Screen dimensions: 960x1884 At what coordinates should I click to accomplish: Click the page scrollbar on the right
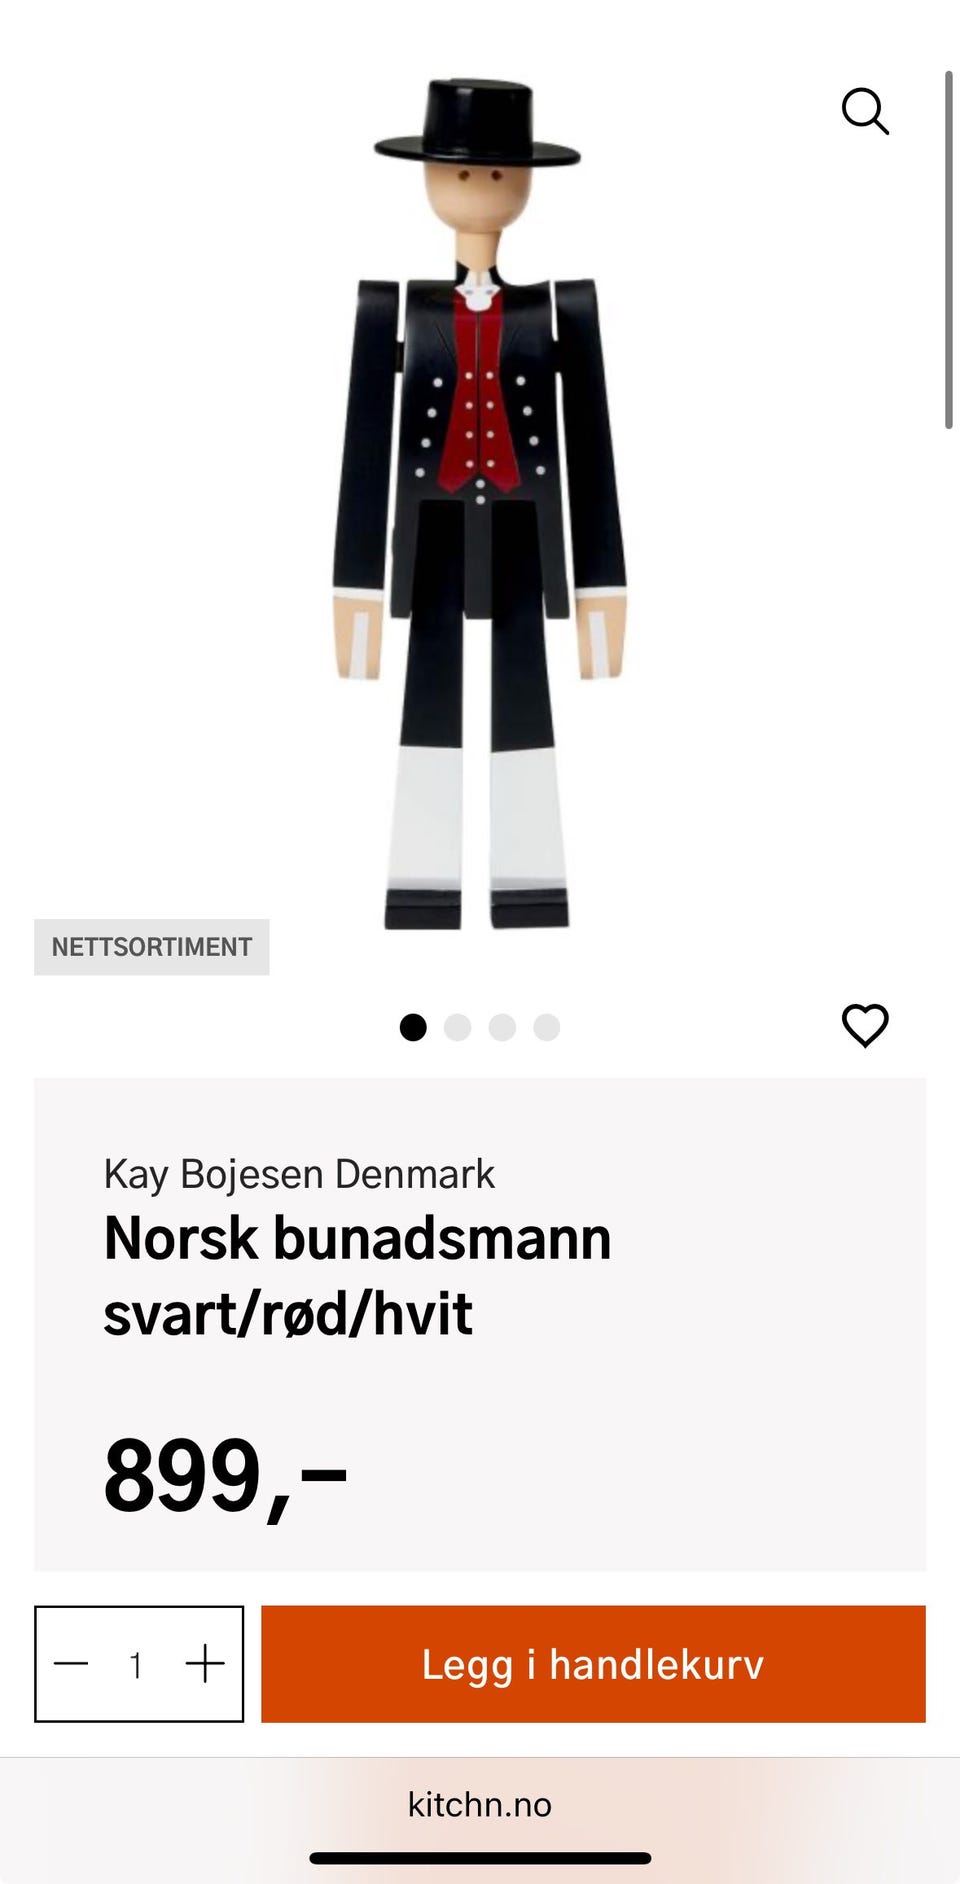click(x=948, y=250)
